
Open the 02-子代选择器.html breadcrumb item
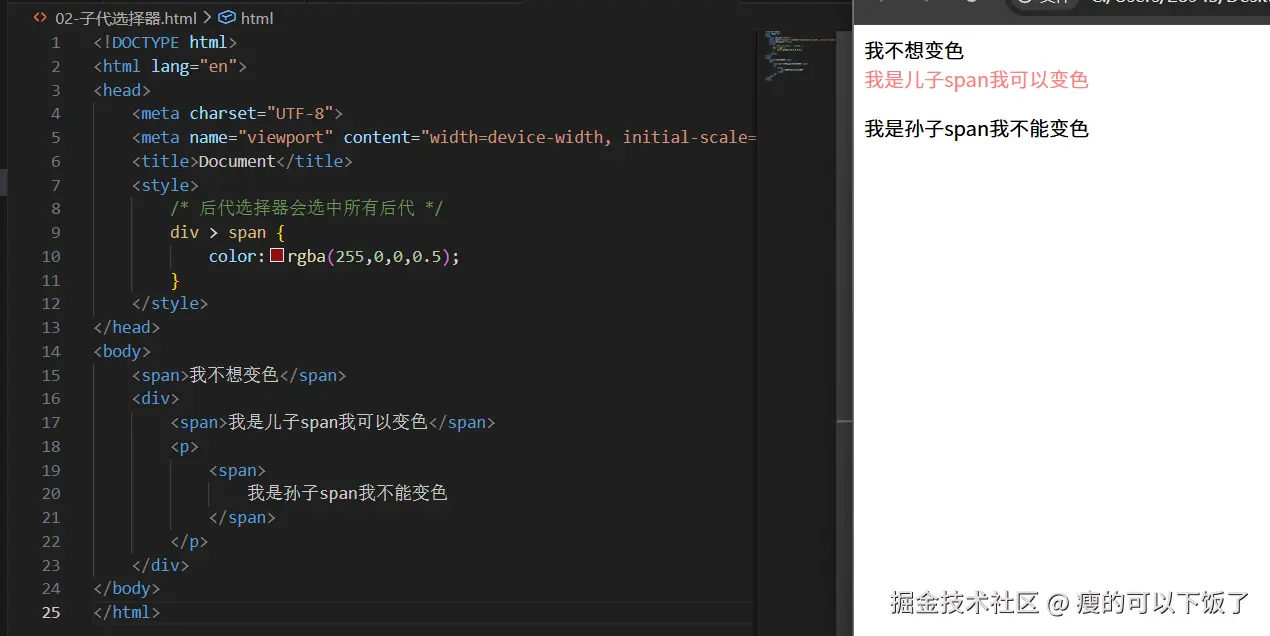pyautogui.click(x=126, y=17)
